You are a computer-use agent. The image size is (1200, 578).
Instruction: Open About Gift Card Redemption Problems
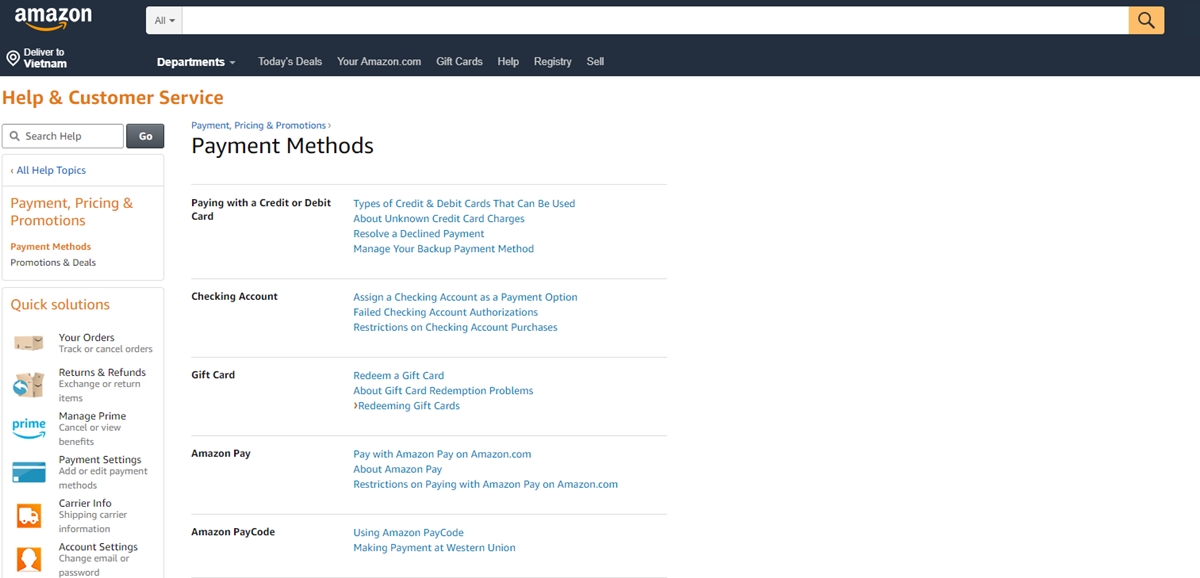pos(443,390)
